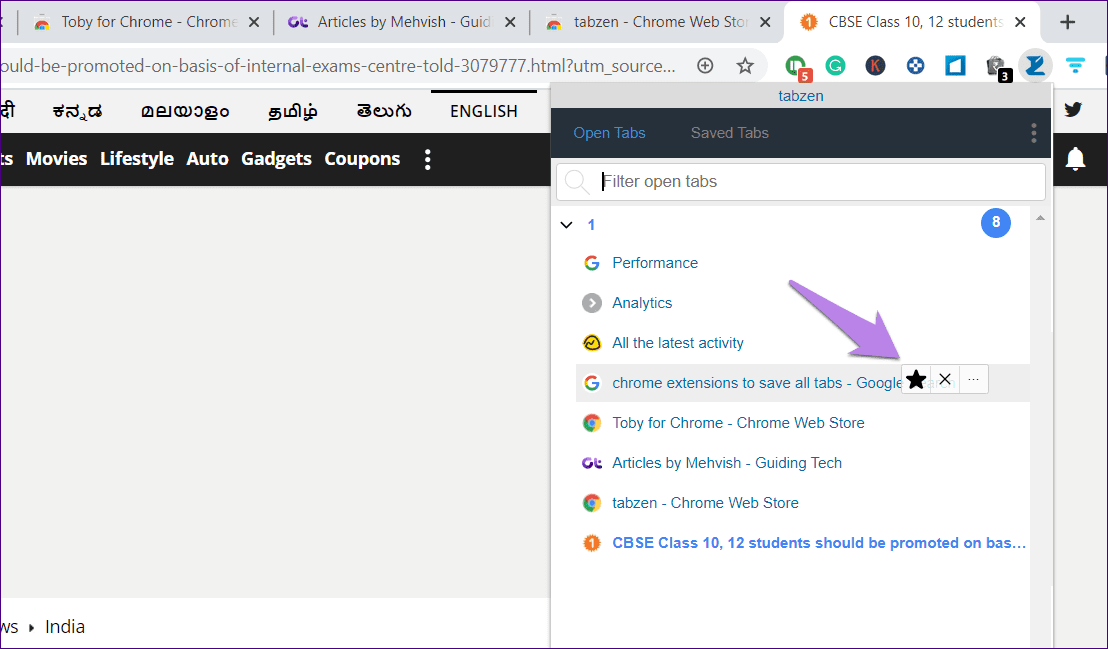Image resolution: width=1108 pixels, height=649 pixels.
Task: Select Telugu language తెలుగు
Action: [x=384, y=112]
